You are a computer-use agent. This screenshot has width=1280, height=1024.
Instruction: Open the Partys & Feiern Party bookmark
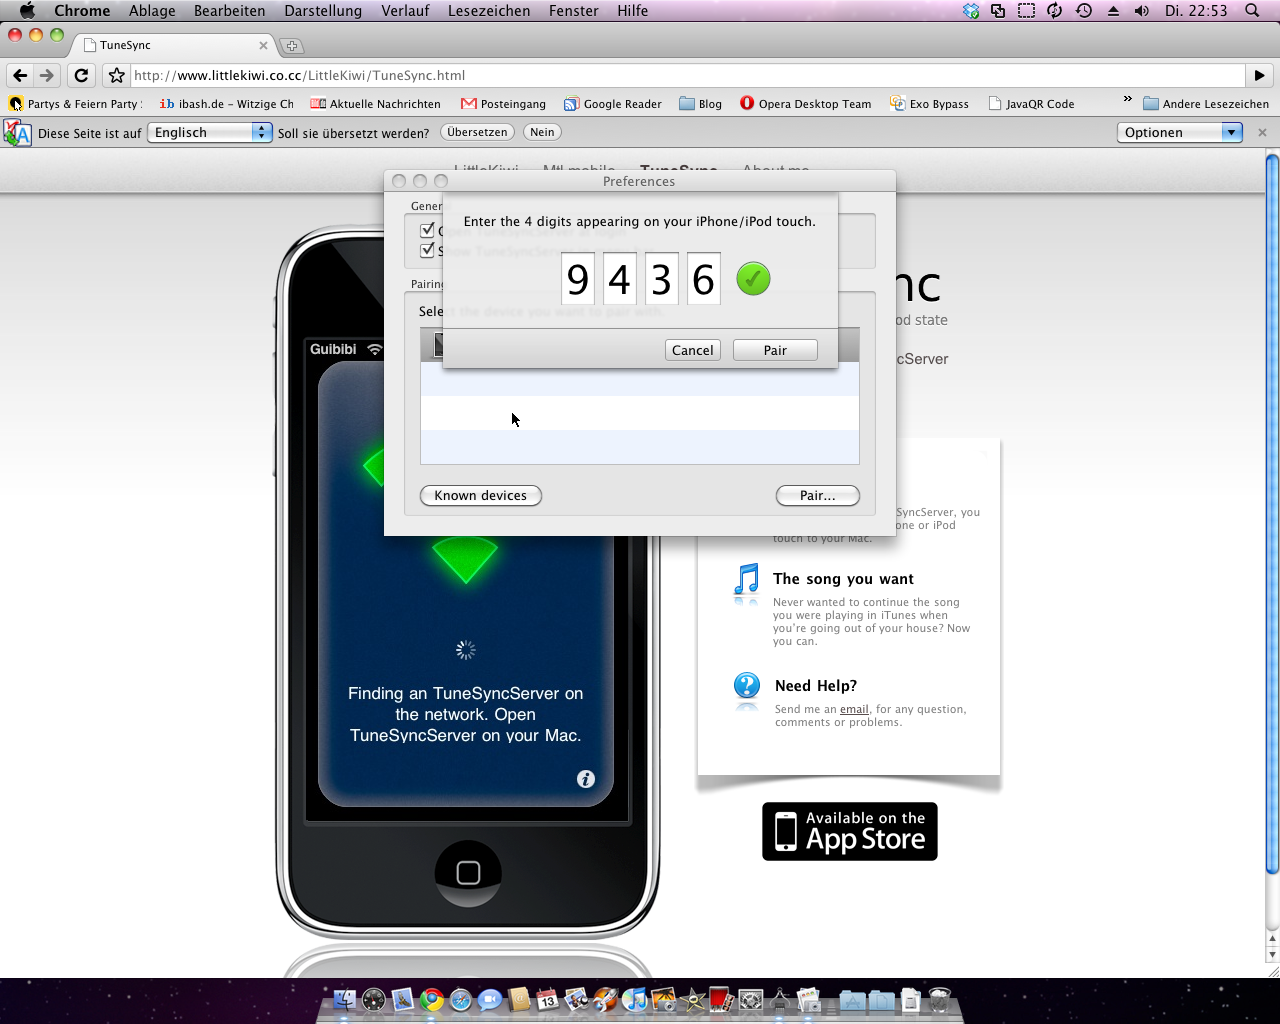pos(74,104)
